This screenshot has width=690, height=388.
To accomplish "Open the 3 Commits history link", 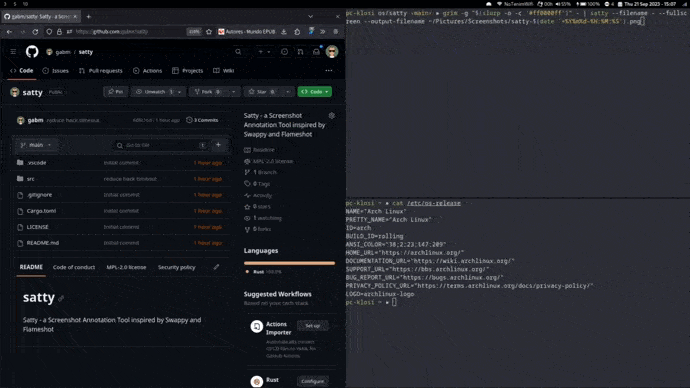I will pyautogui.click(x=202, y=120).
